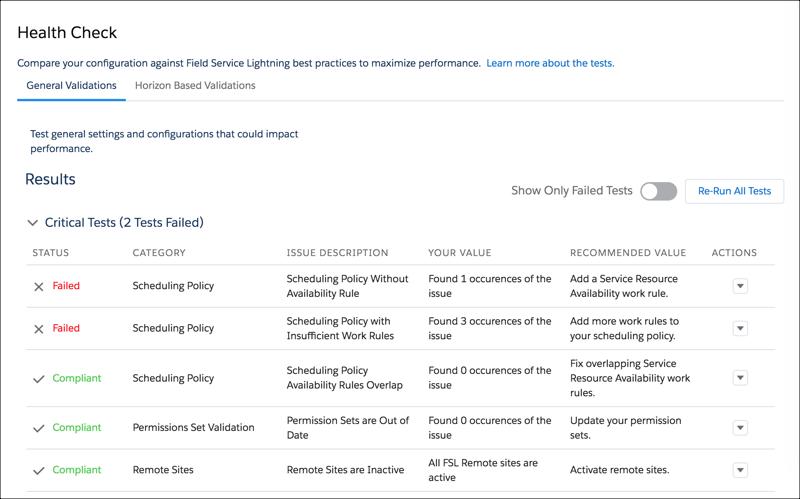The width and height of the screenshot is (800, 499).
Task: Click 'Show Only Failed Tests' label
Action: 571,191
